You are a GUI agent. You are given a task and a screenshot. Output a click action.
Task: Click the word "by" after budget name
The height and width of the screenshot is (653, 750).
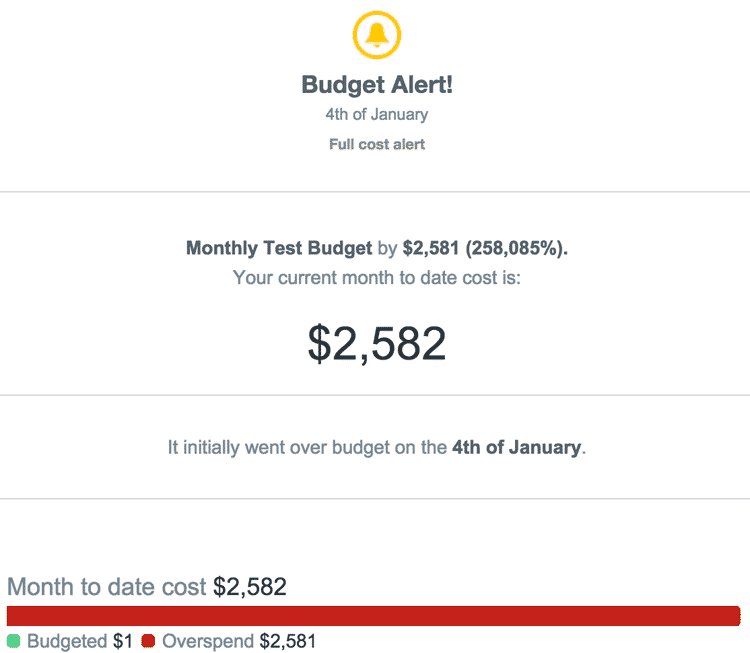[387, 248]
